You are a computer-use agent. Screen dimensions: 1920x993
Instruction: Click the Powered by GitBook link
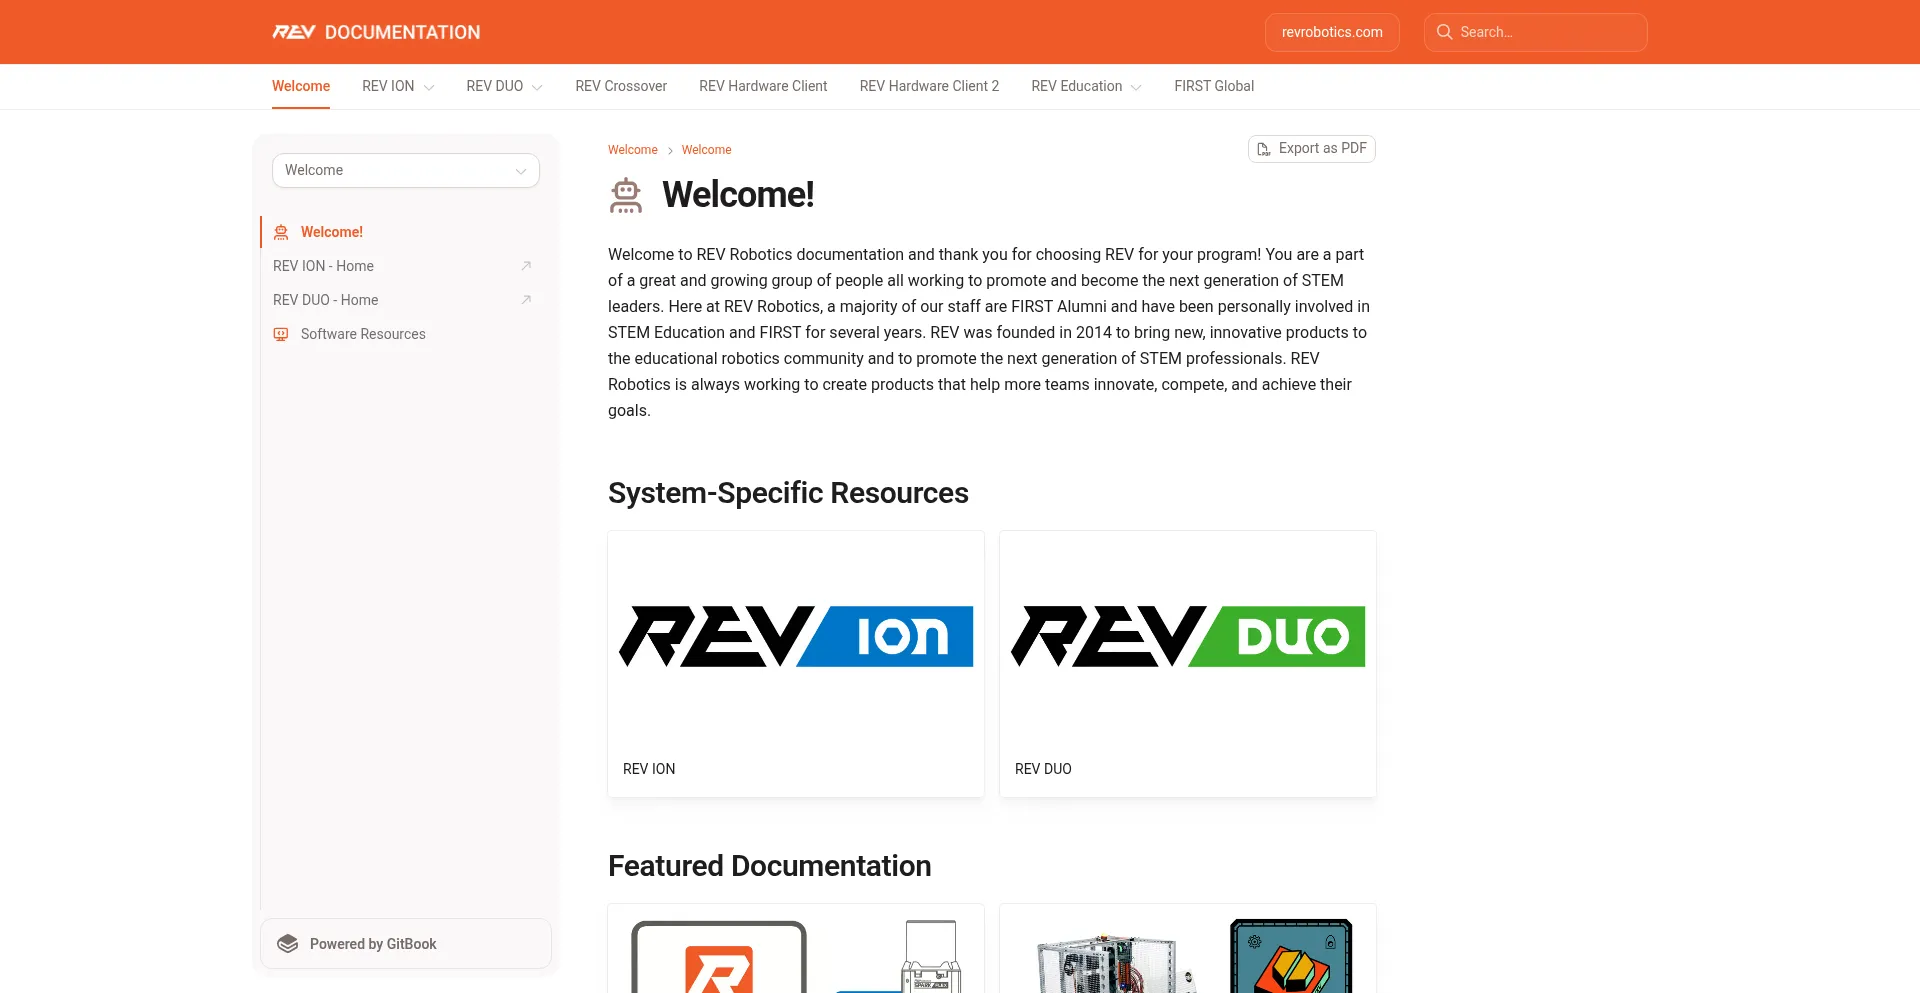[406, 944]
